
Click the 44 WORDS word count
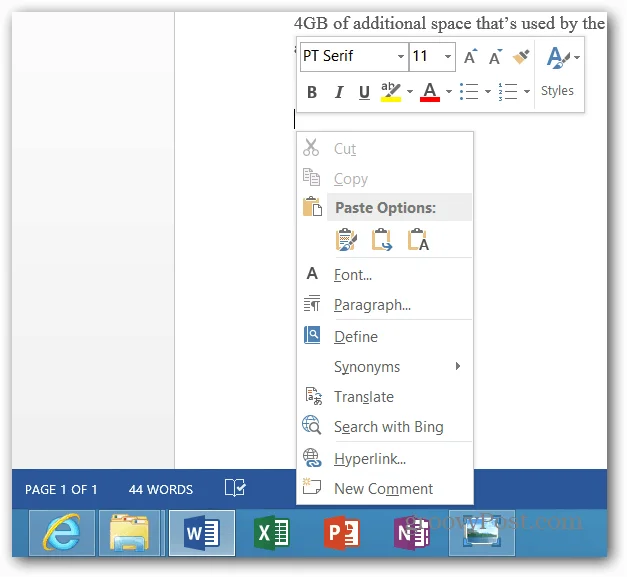point(161,490)
